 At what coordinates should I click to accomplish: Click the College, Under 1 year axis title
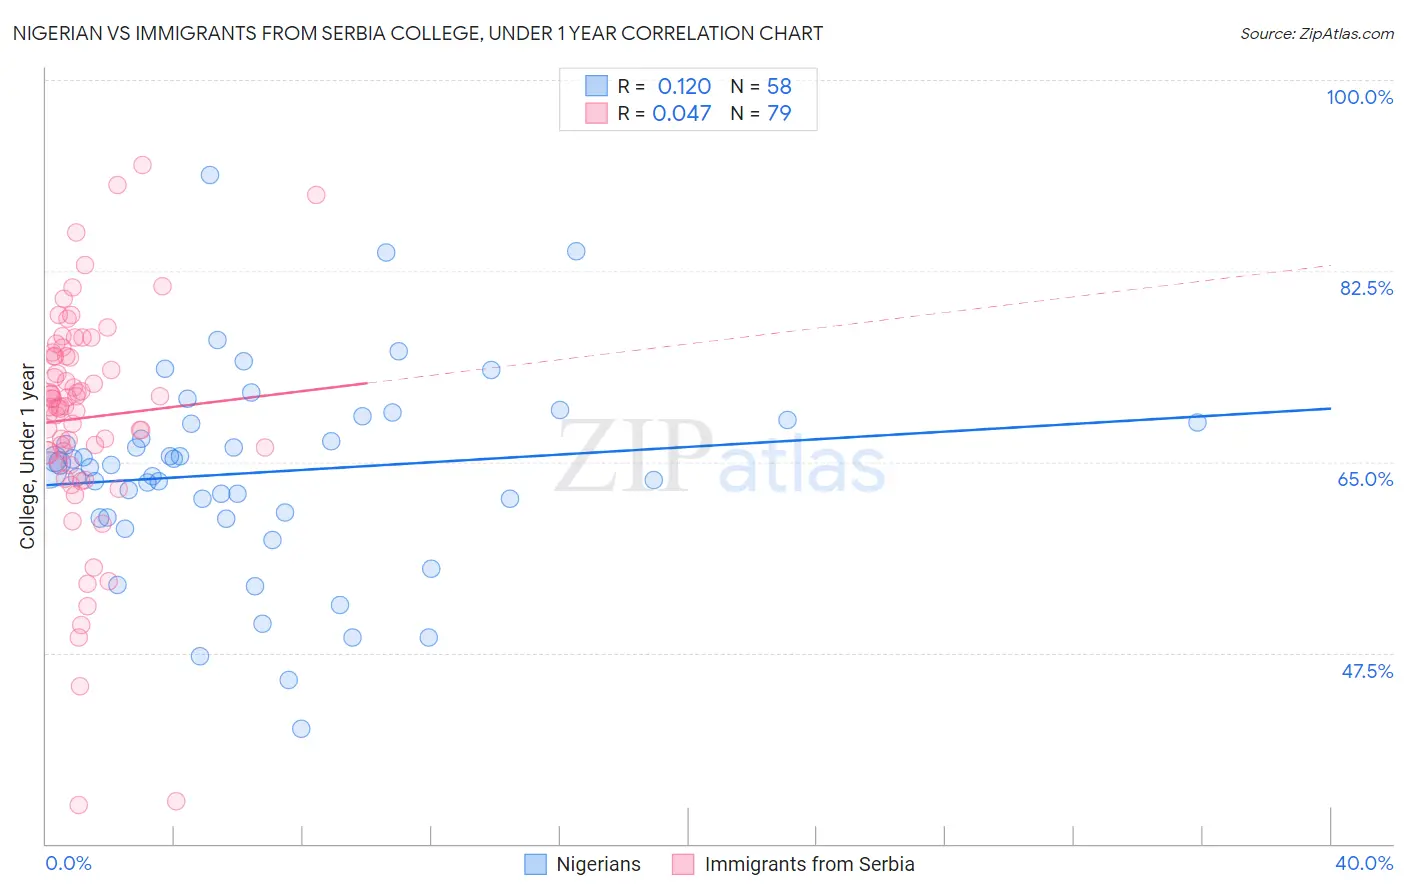coord(28,457)
